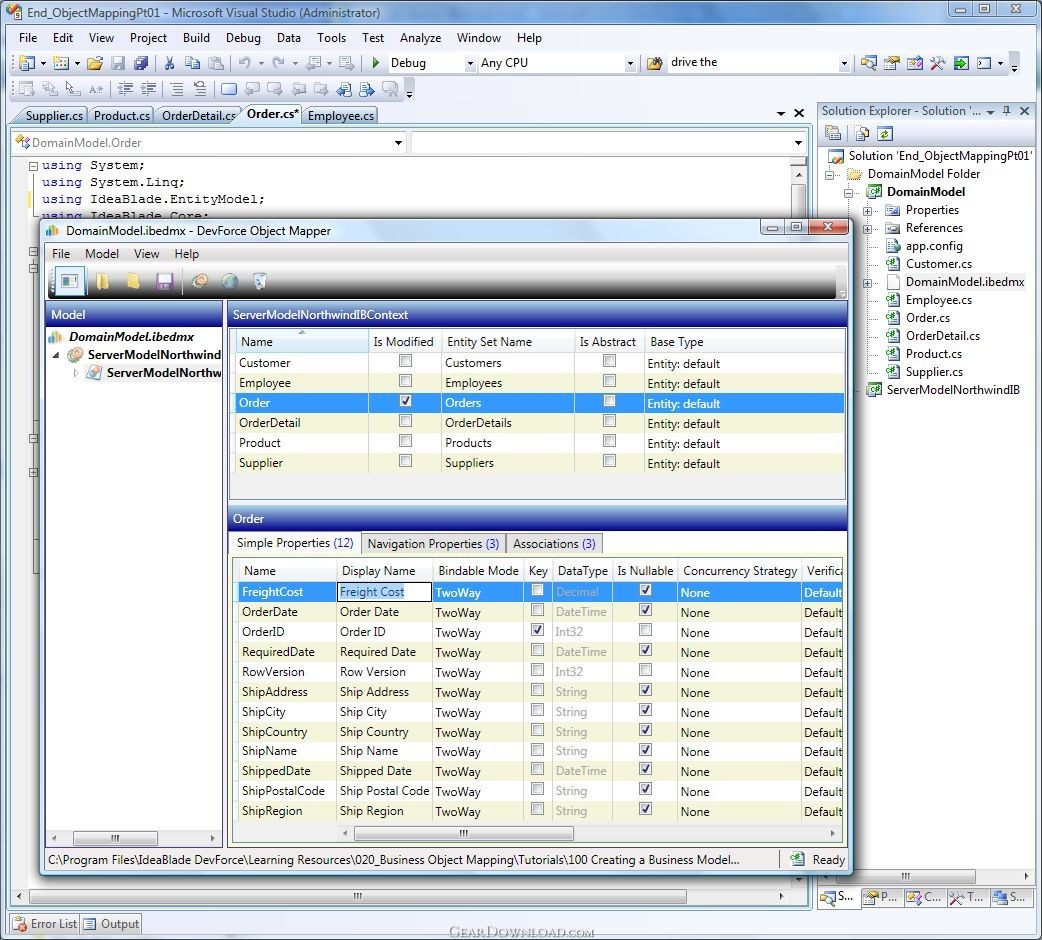Click the Uncomment Lines icon in text editor toolbar

(x=199, y=89)
